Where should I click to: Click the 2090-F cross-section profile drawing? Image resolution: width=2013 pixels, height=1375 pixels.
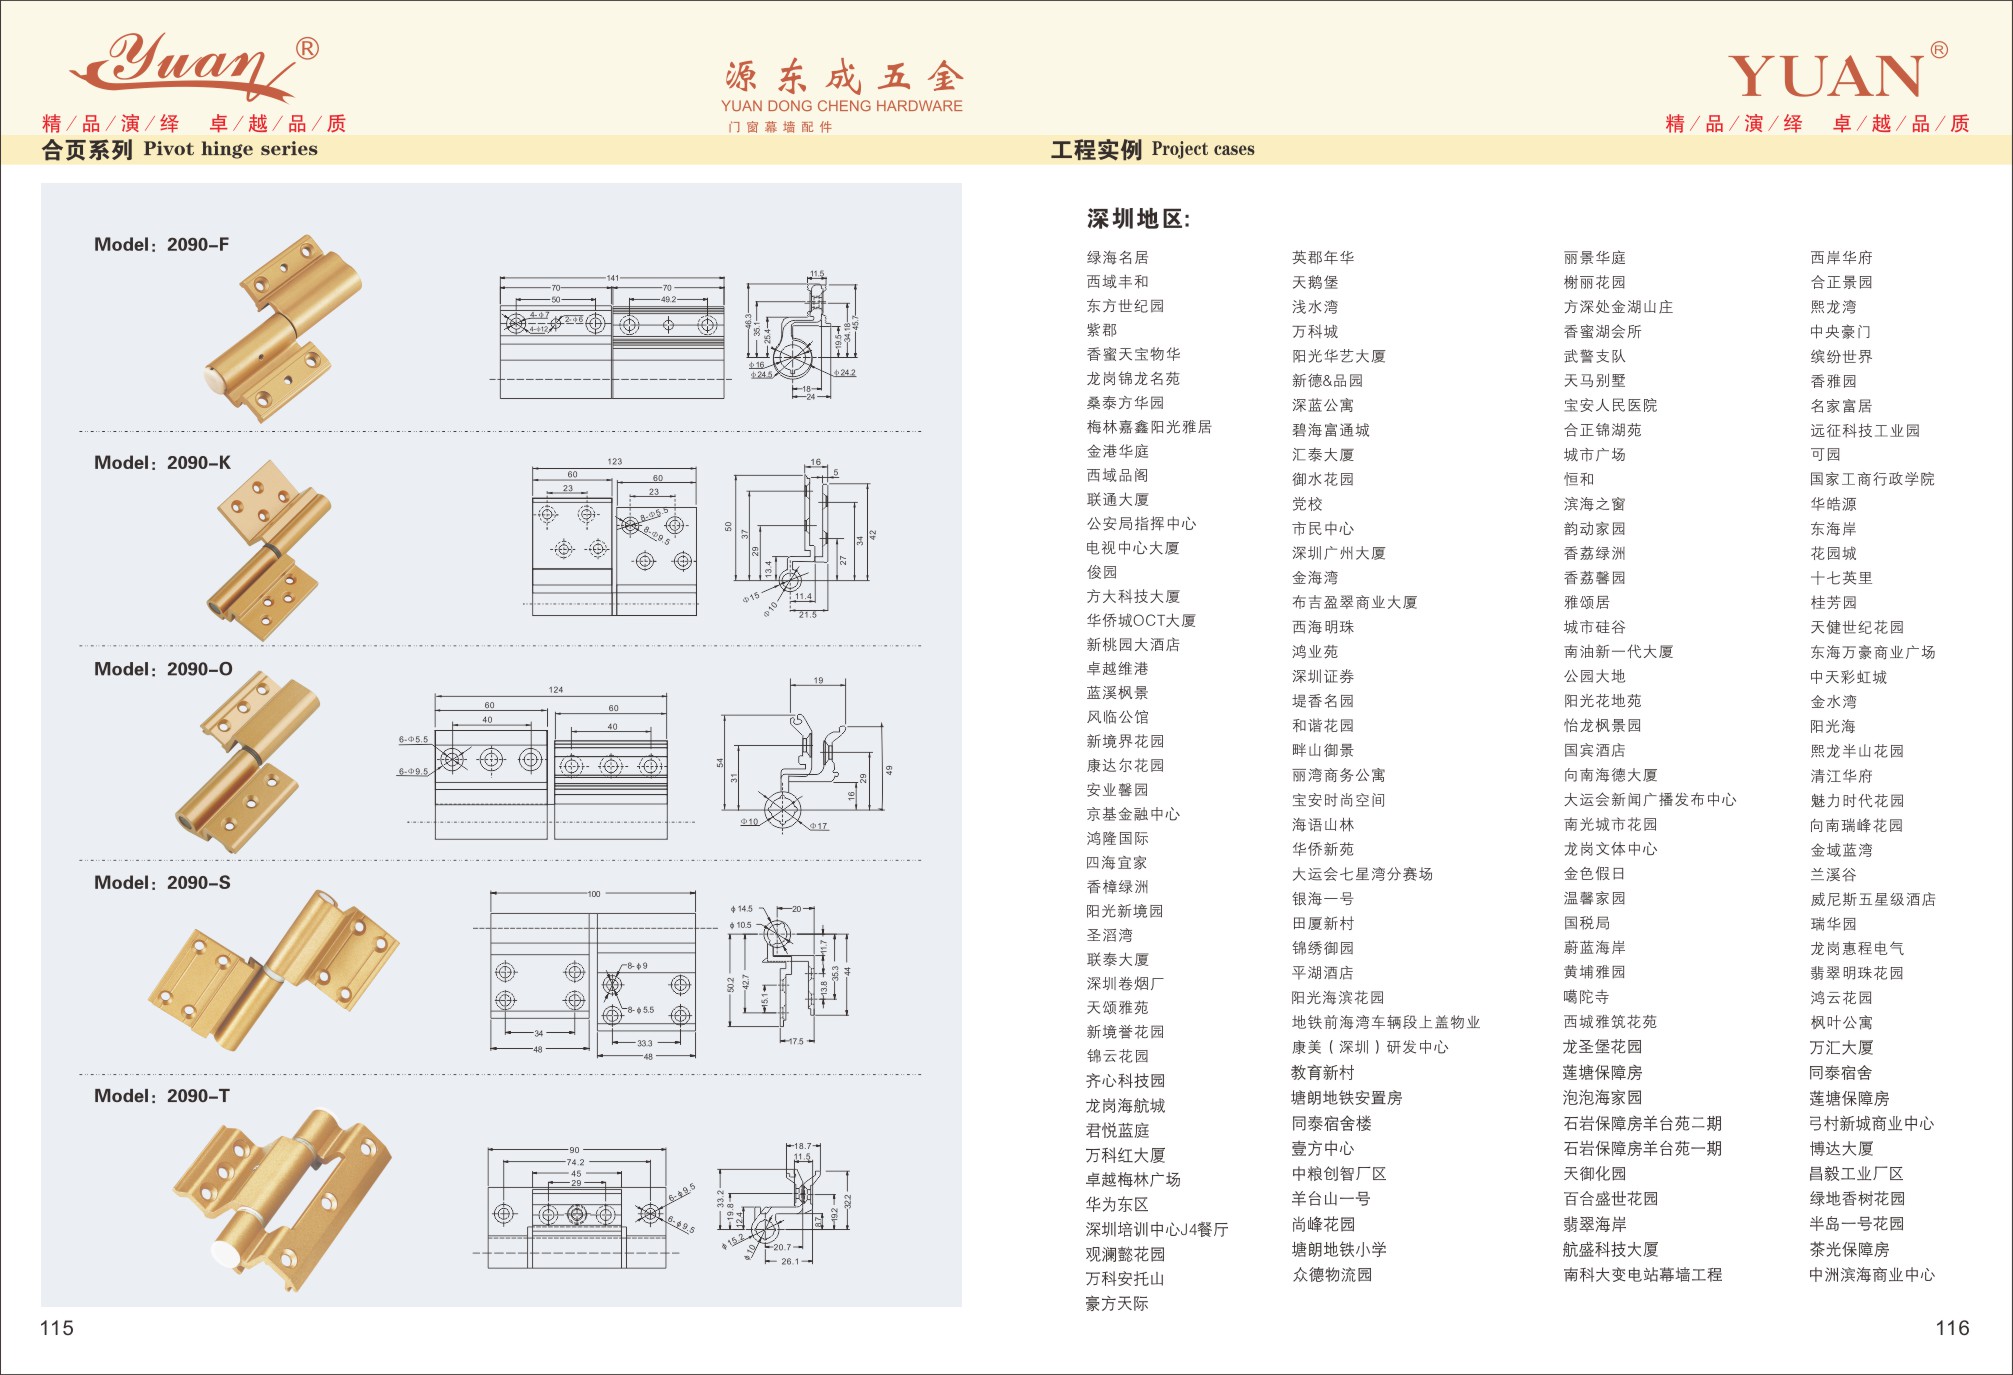[x=804, y=335]
